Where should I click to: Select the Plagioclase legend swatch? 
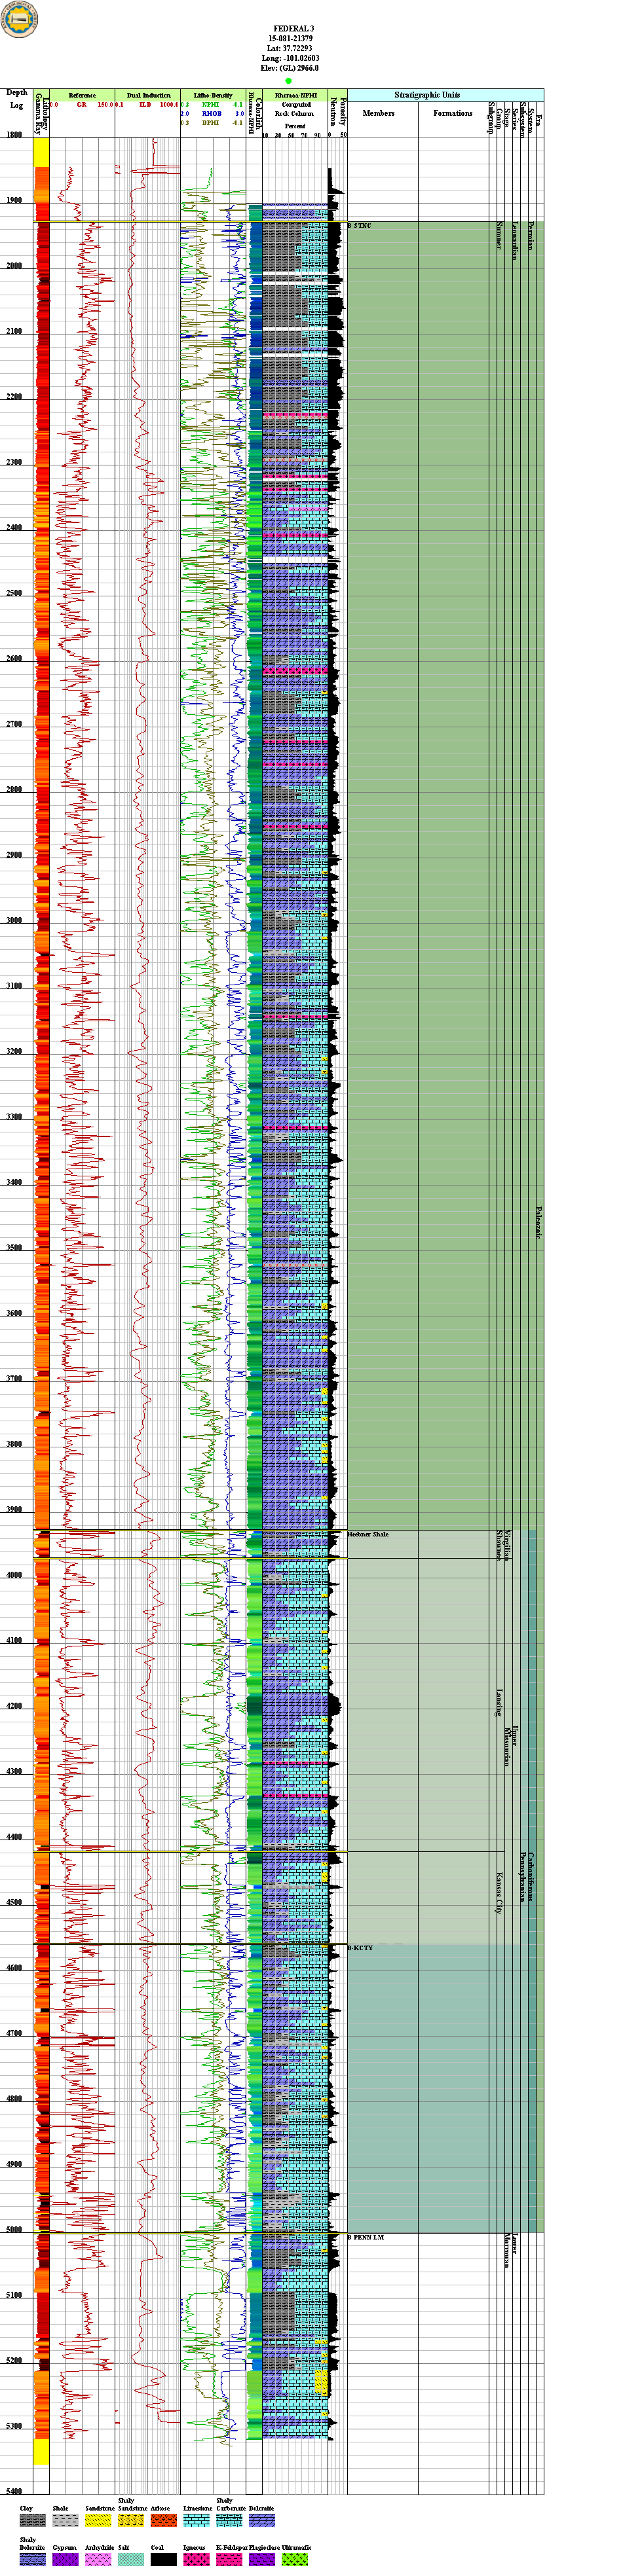(x=262, y=2560)
